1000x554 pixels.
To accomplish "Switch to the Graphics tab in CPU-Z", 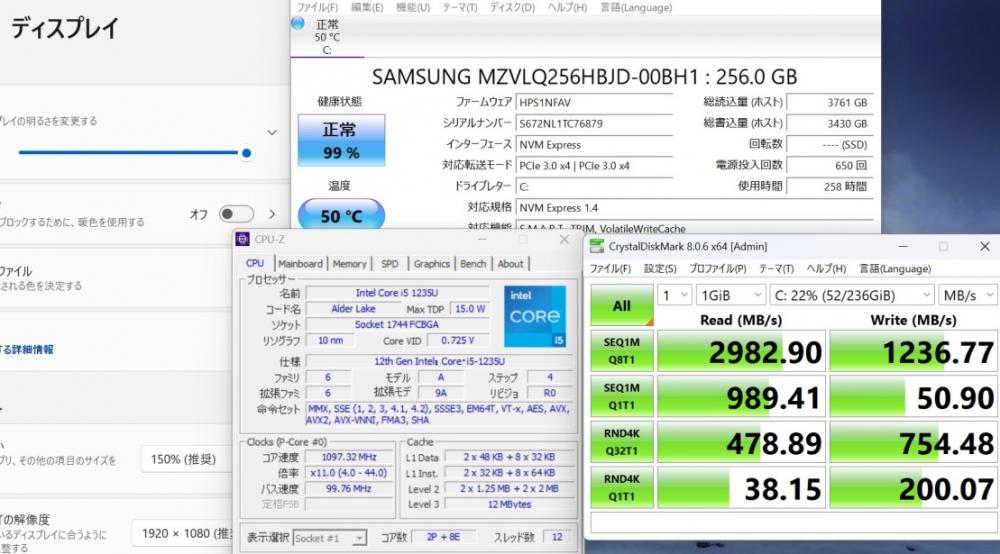I will (432, 263).
